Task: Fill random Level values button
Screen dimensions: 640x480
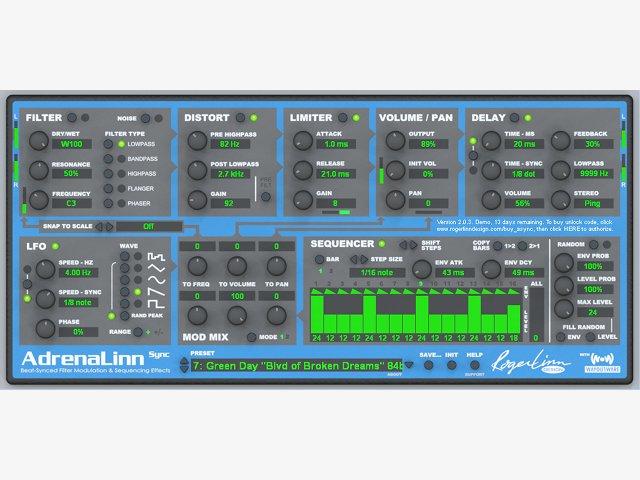Action: point(590,337)
